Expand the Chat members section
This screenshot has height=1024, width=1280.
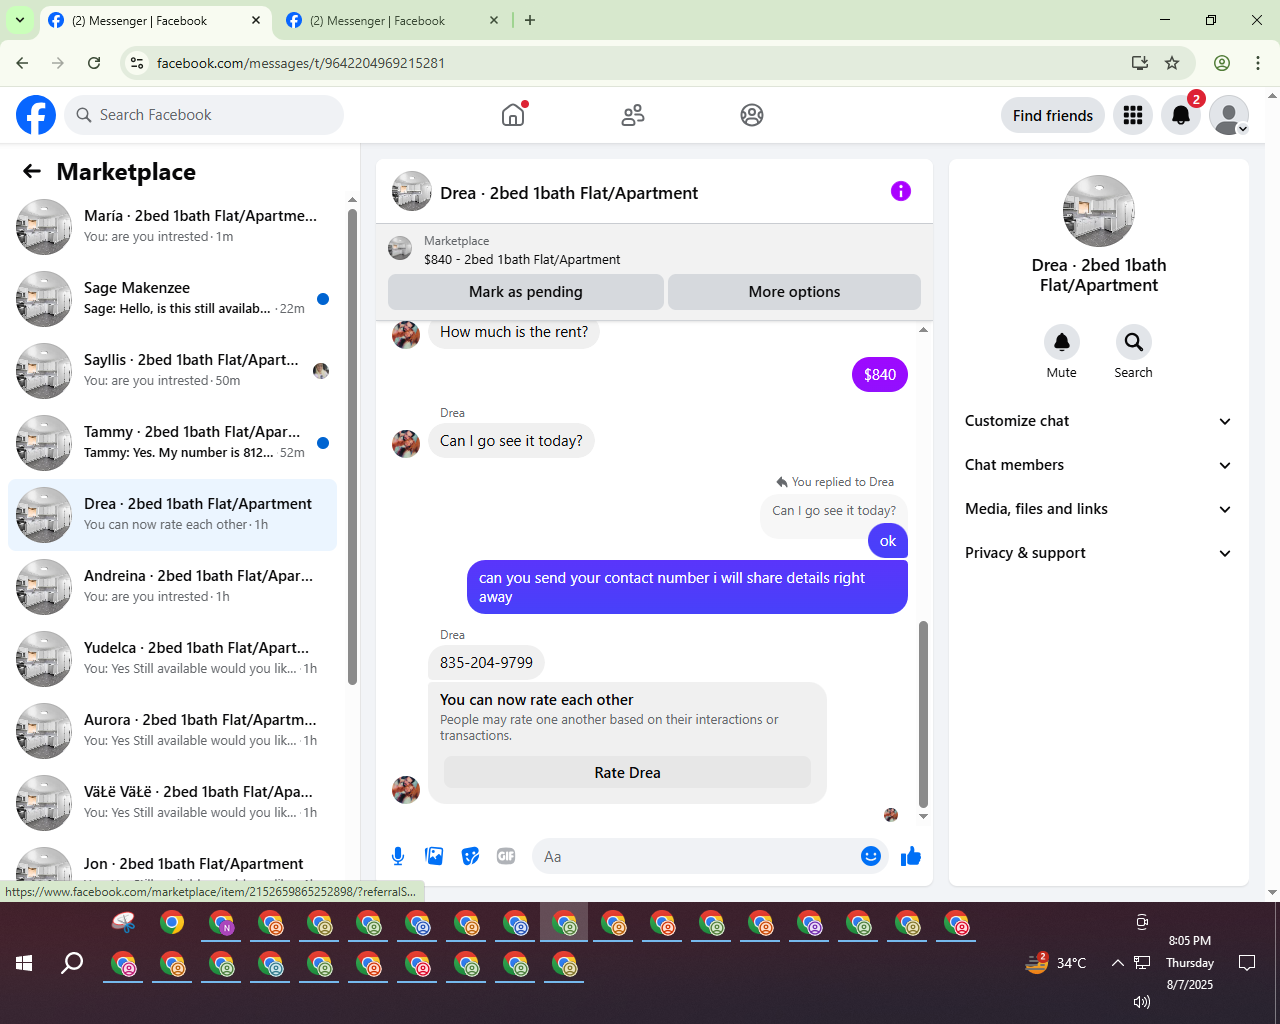tap(1099, 465)
